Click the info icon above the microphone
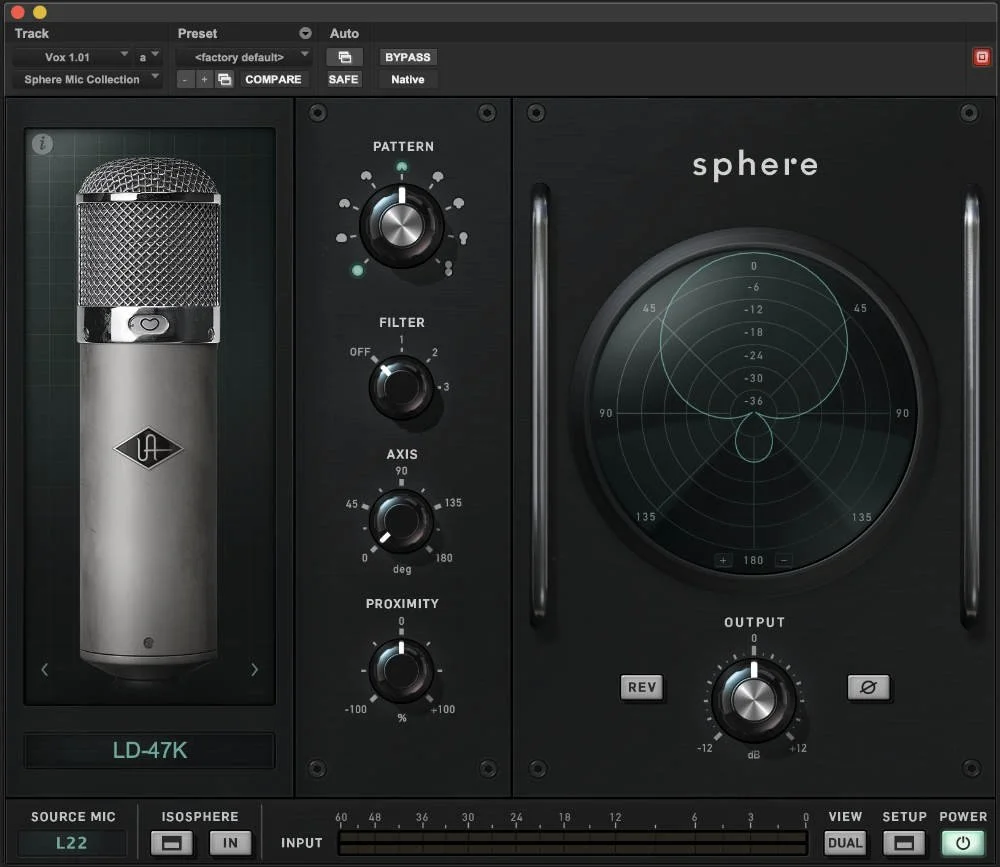Image resolution: width=1000 pixels, height=867 pixels. click(43, 144)
